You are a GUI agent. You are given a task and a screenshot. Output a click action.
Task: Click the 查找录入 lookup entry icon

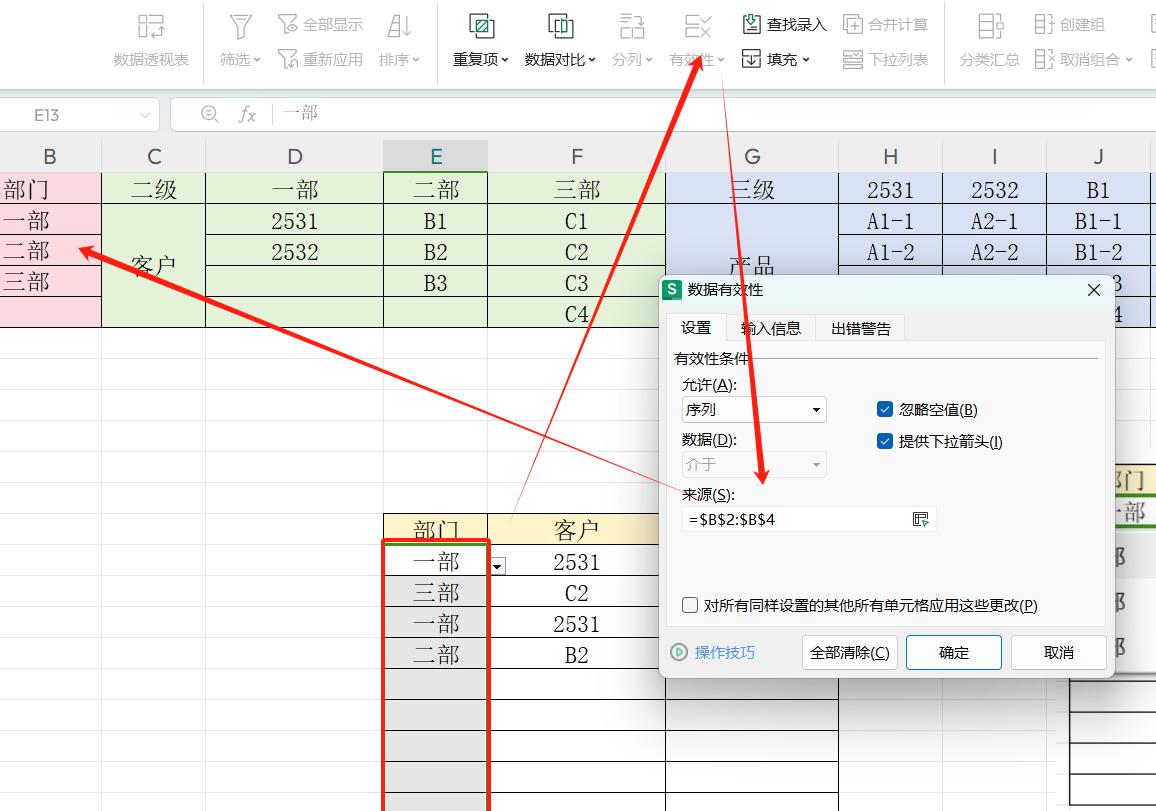click(751, 24)
